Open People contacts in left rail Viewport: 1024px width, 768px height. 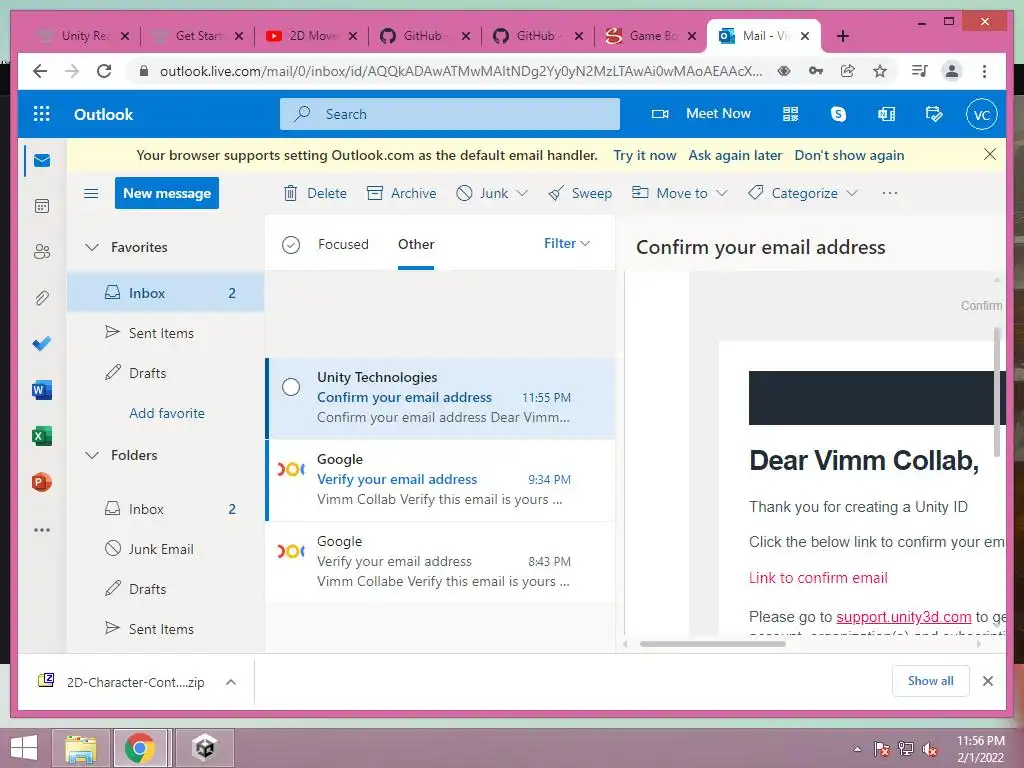coord(42,252)
